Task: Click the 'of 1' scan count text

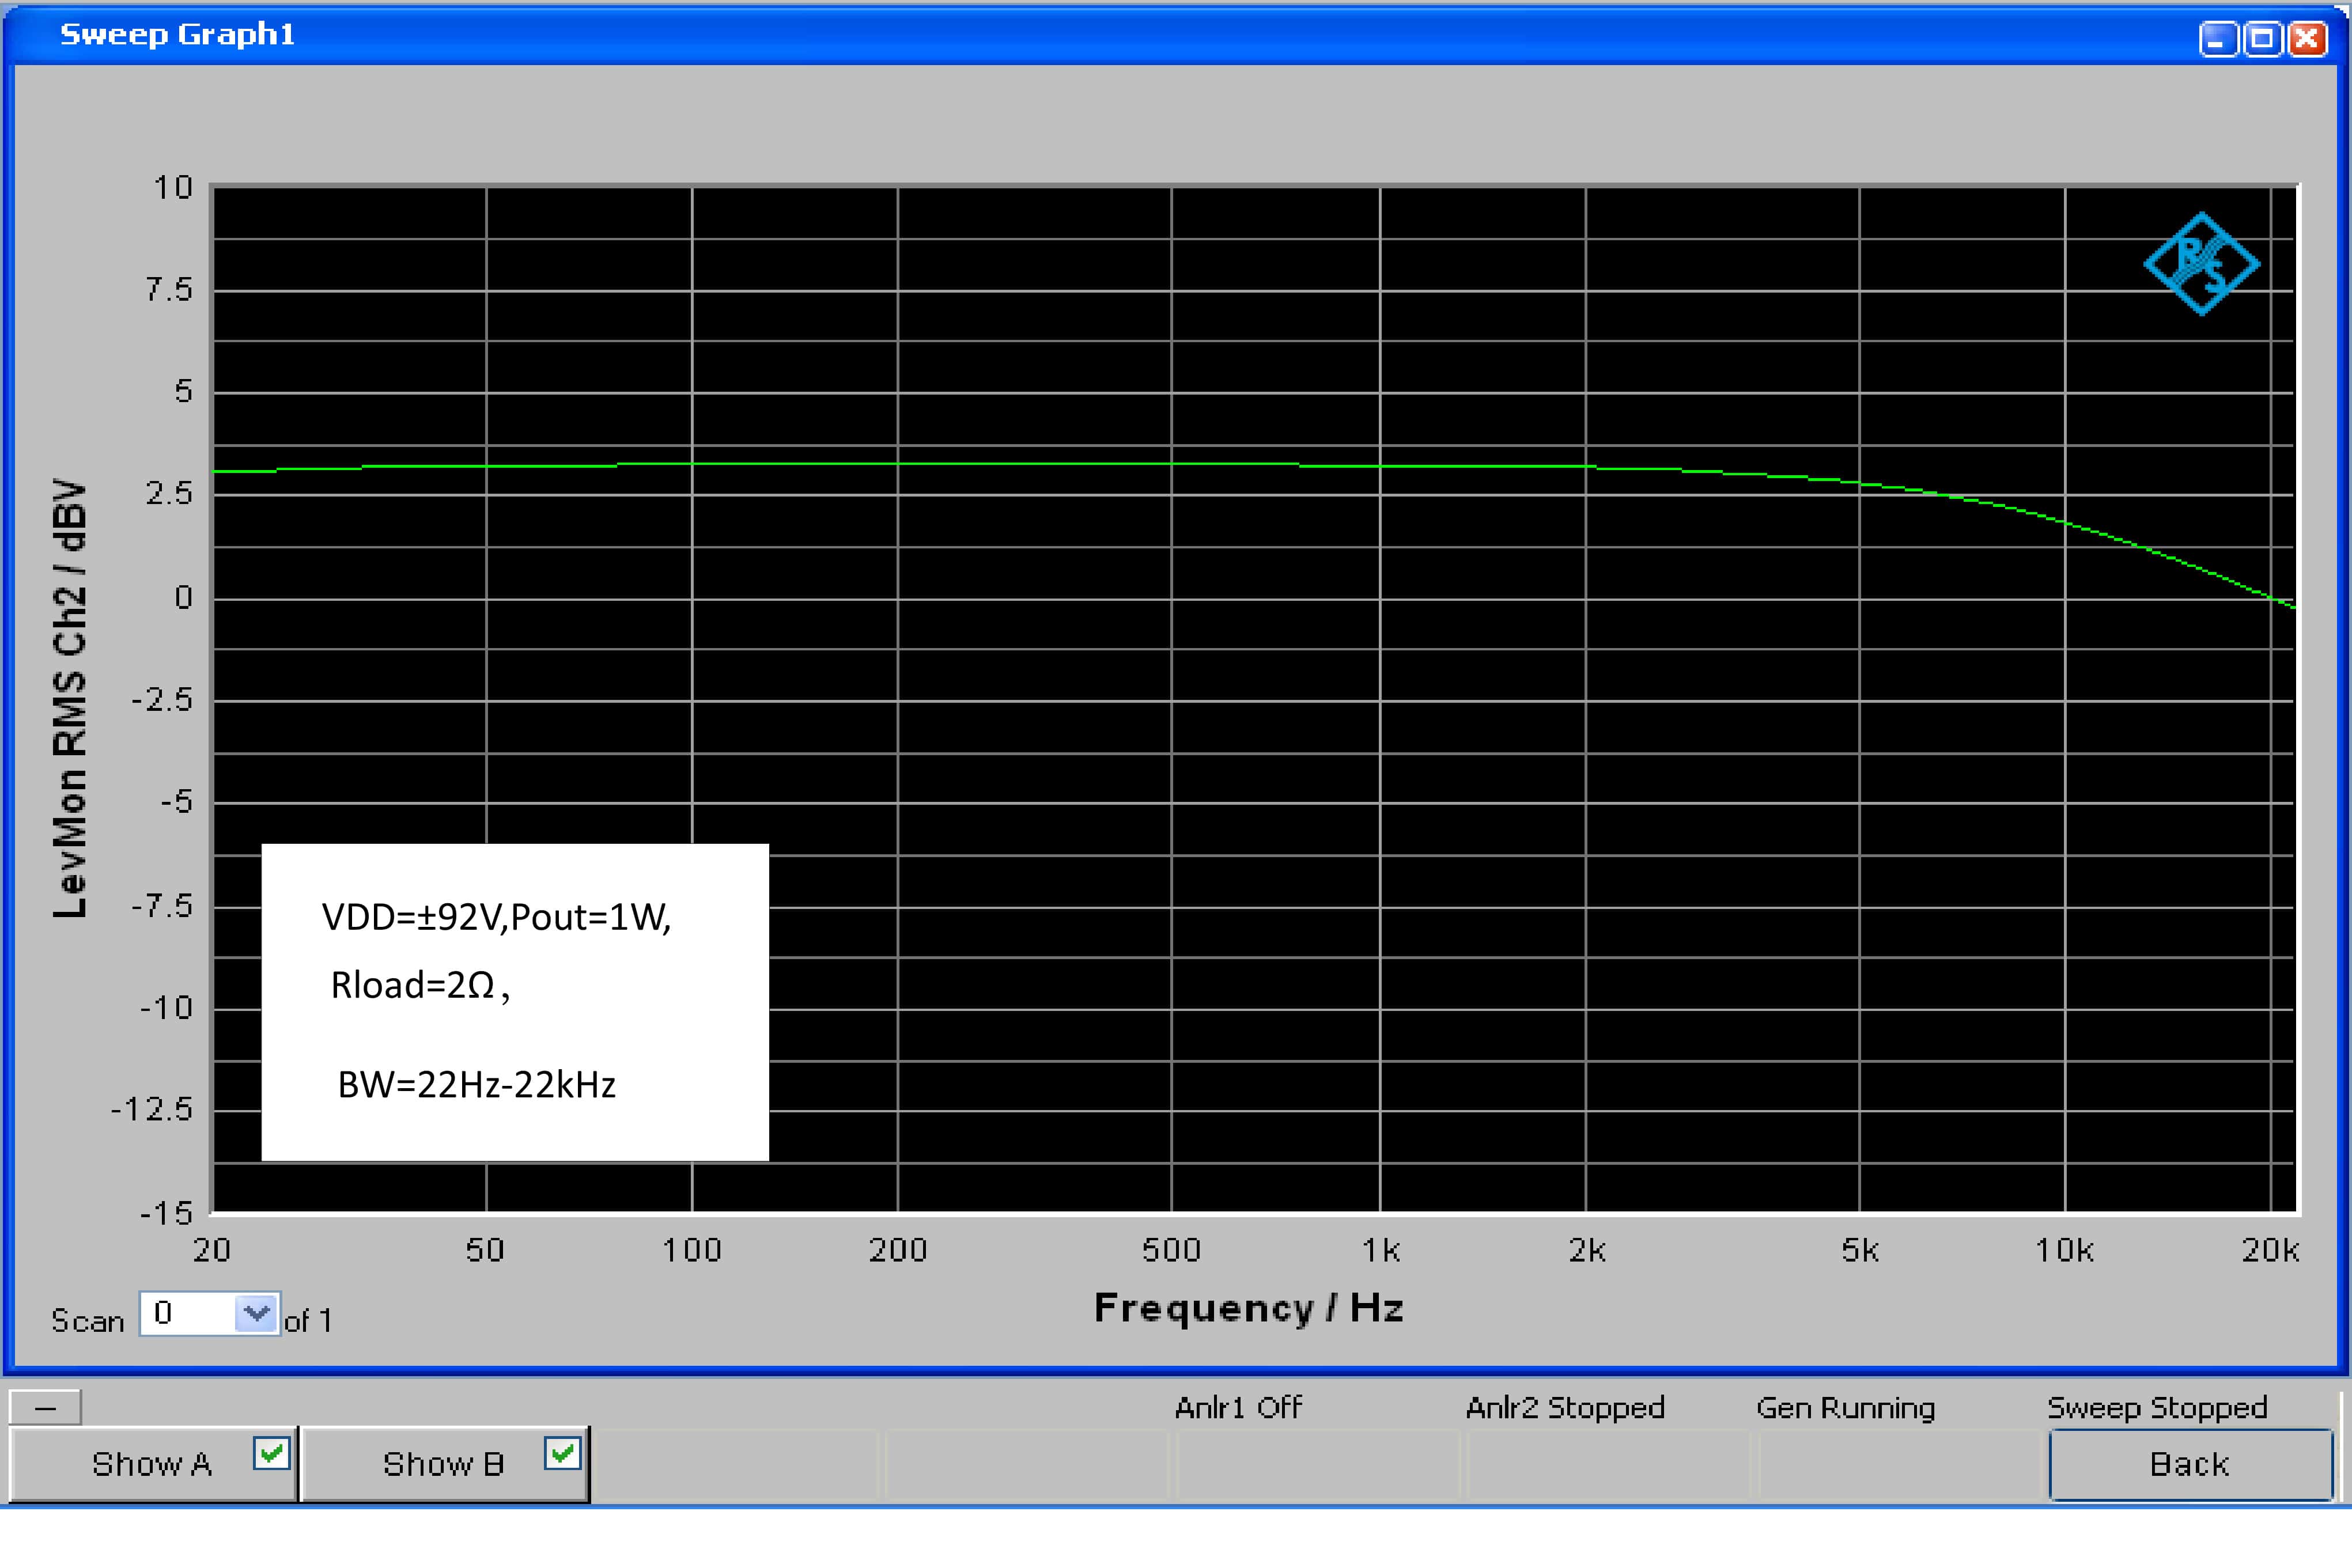Action: coord(308,1321)
